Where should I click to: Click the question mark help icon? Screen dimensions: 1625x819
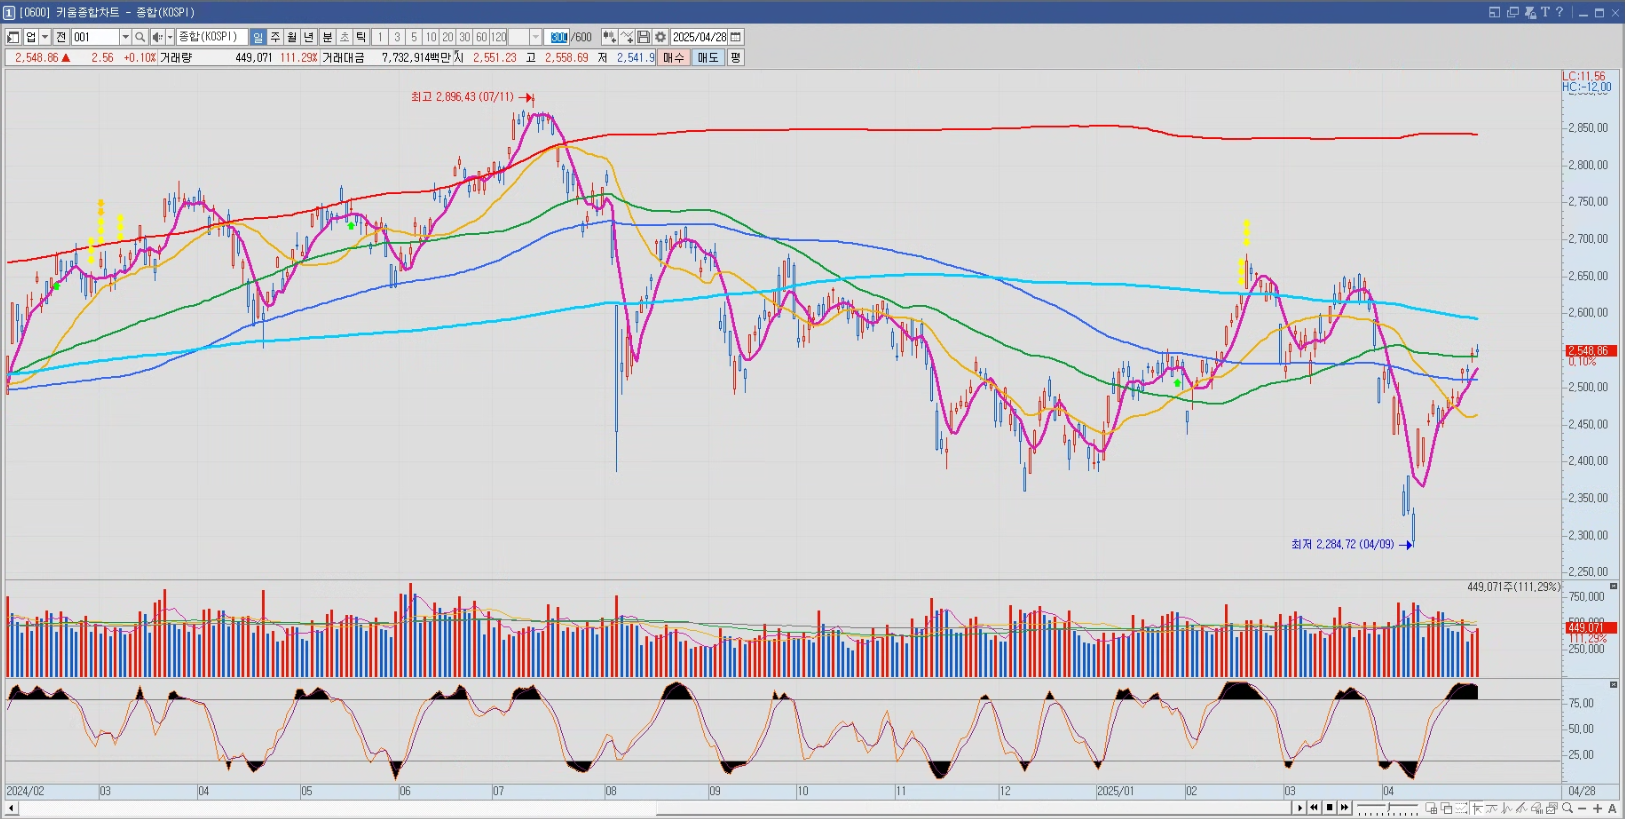(x=1559, y=12)
